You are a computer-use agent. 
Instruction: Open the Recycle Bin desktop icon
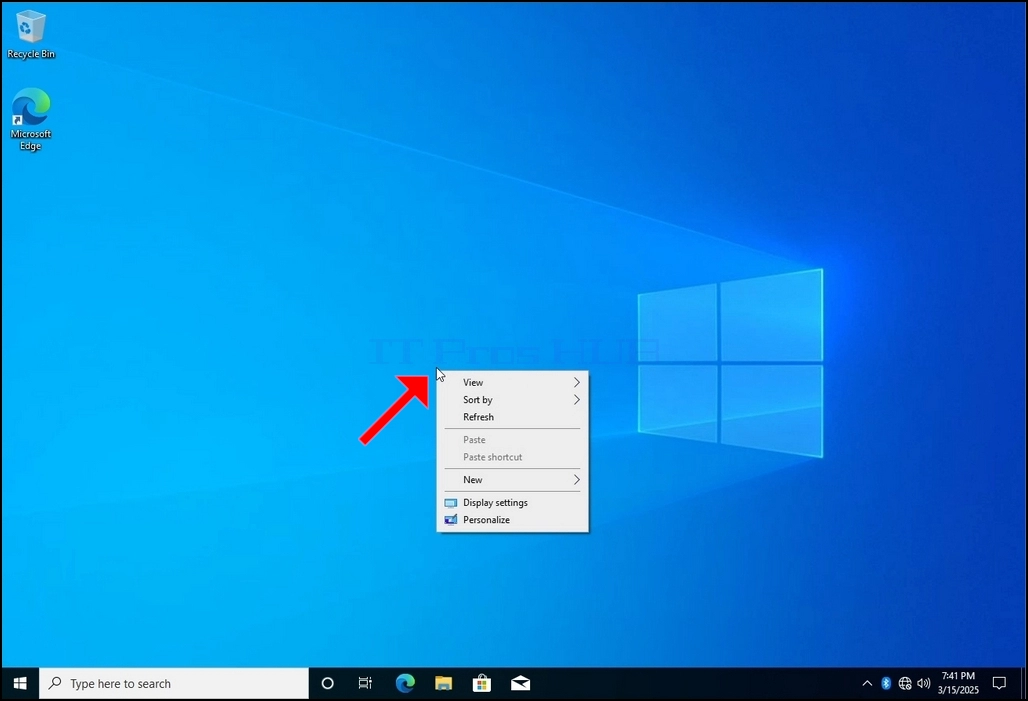tap(31, 35)
